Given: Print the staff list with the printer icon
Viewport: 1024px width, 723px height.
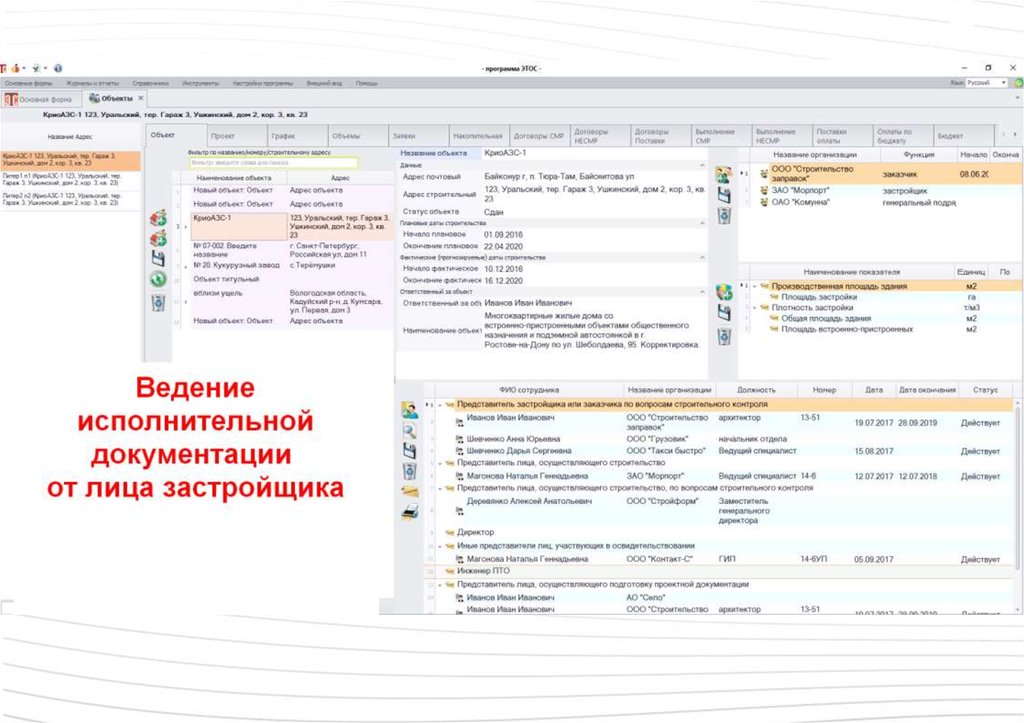Looking at the screenshot, I should click(409, 511).
